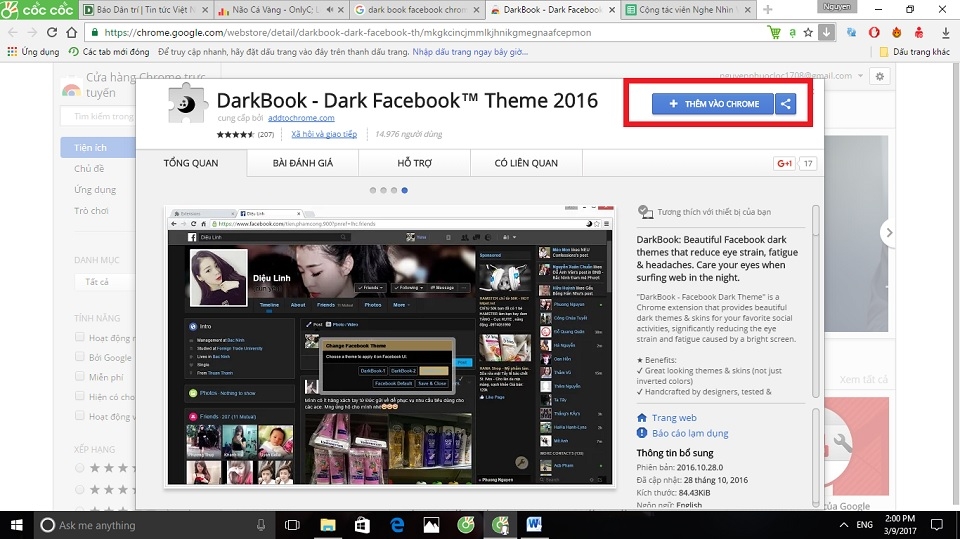This screenshot has height=539, width=960.
Task: Show hidden tray icons with the chevron
Action: tap(844, 525)
